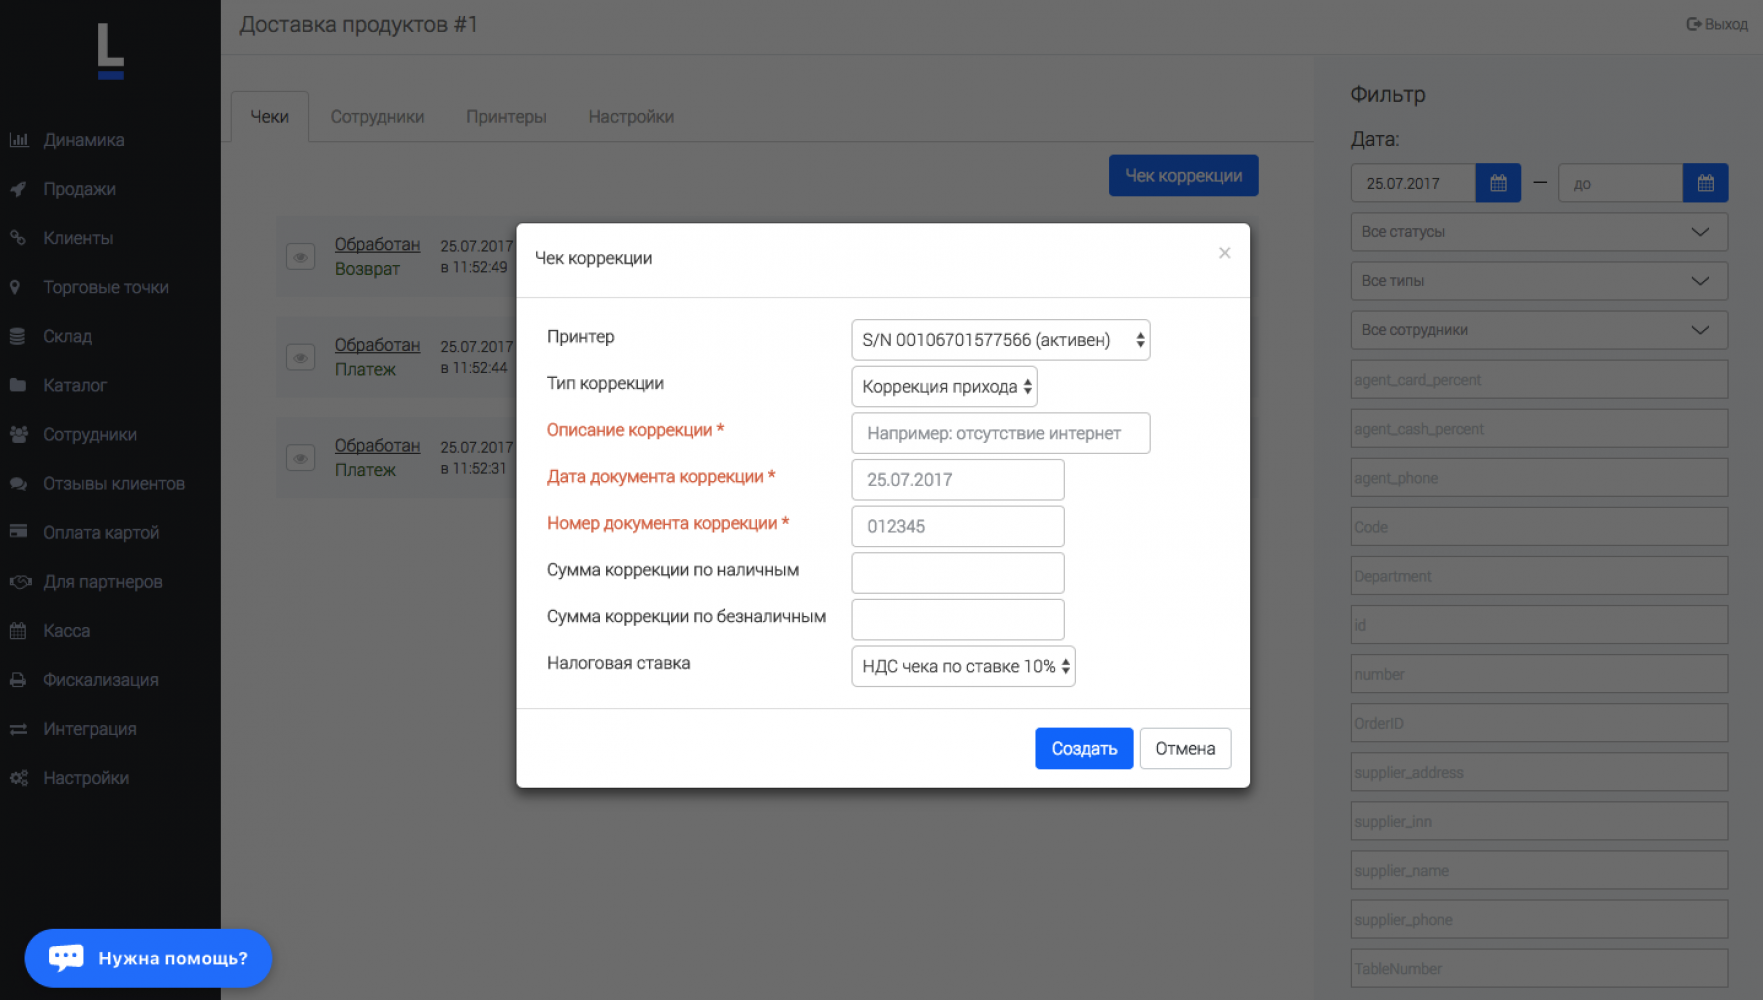Click the Описание коррекции input field
The width and height of the screenshot is (1763, 1000).
pos(1000,433)
